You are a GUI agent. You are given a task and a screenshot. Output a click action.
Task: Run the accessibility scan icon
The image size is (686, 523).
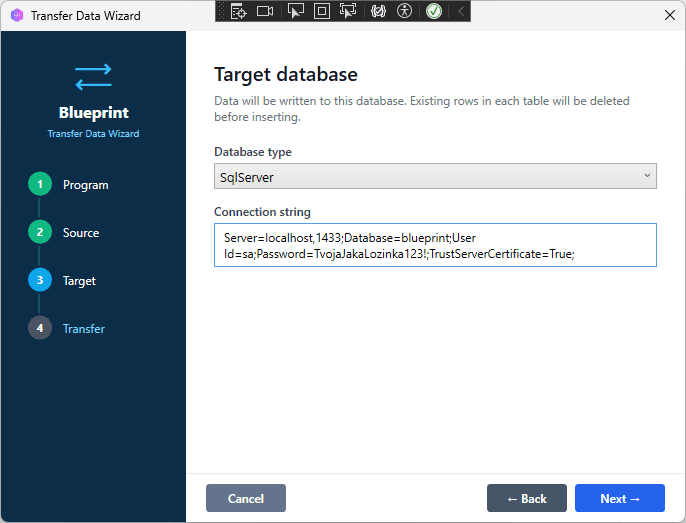[x=404, y=11]
